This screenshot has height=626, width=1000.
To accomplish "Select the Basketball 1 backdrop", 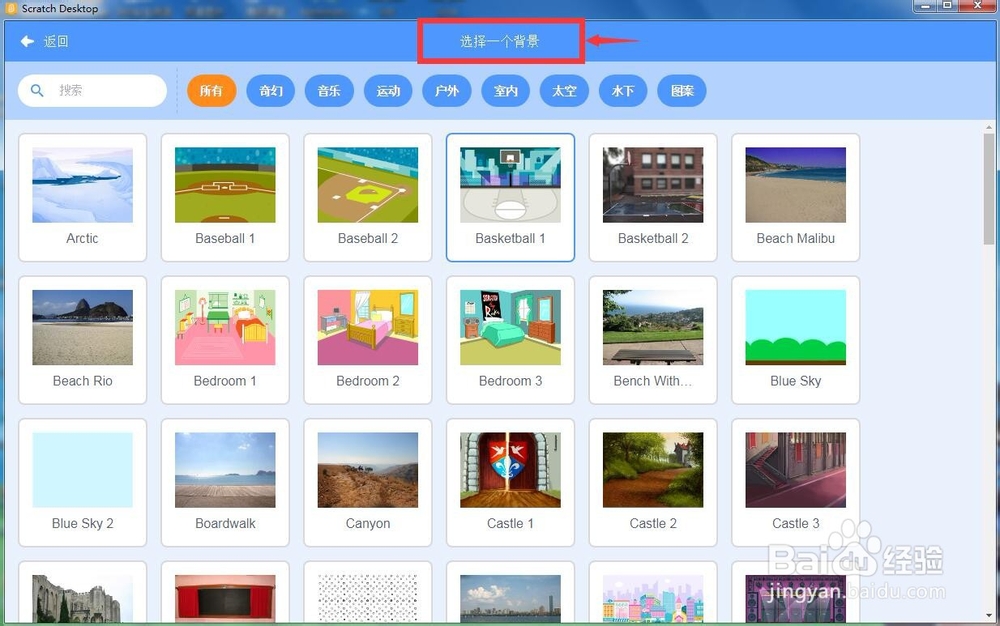I will 510,197.
